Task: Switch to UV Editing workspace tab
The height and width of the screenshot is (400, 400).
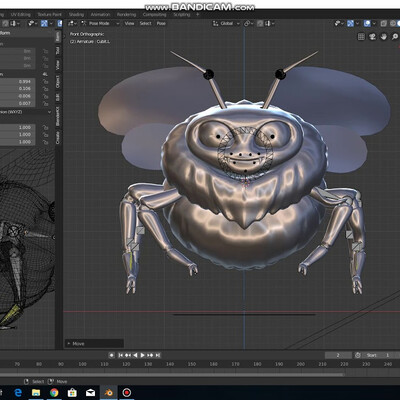Action: (x=20, y=15)
